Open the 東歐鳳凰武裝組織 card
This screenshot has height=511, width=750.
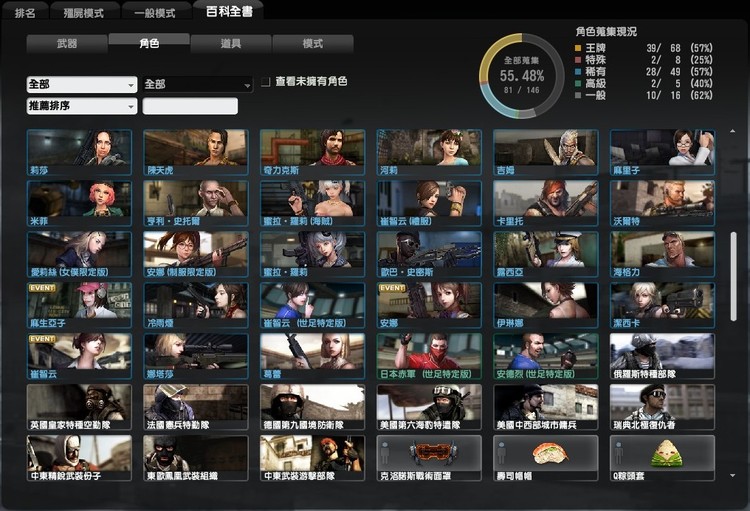point(196,458)
